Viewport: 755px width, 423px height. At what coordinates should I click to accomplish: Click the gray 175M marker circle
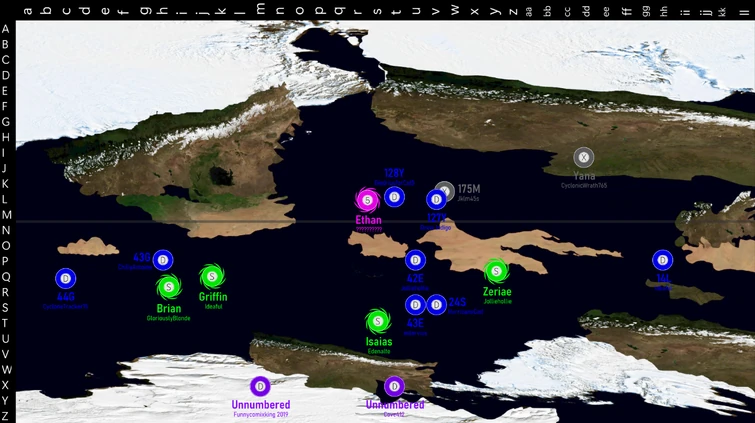(444, 192)
